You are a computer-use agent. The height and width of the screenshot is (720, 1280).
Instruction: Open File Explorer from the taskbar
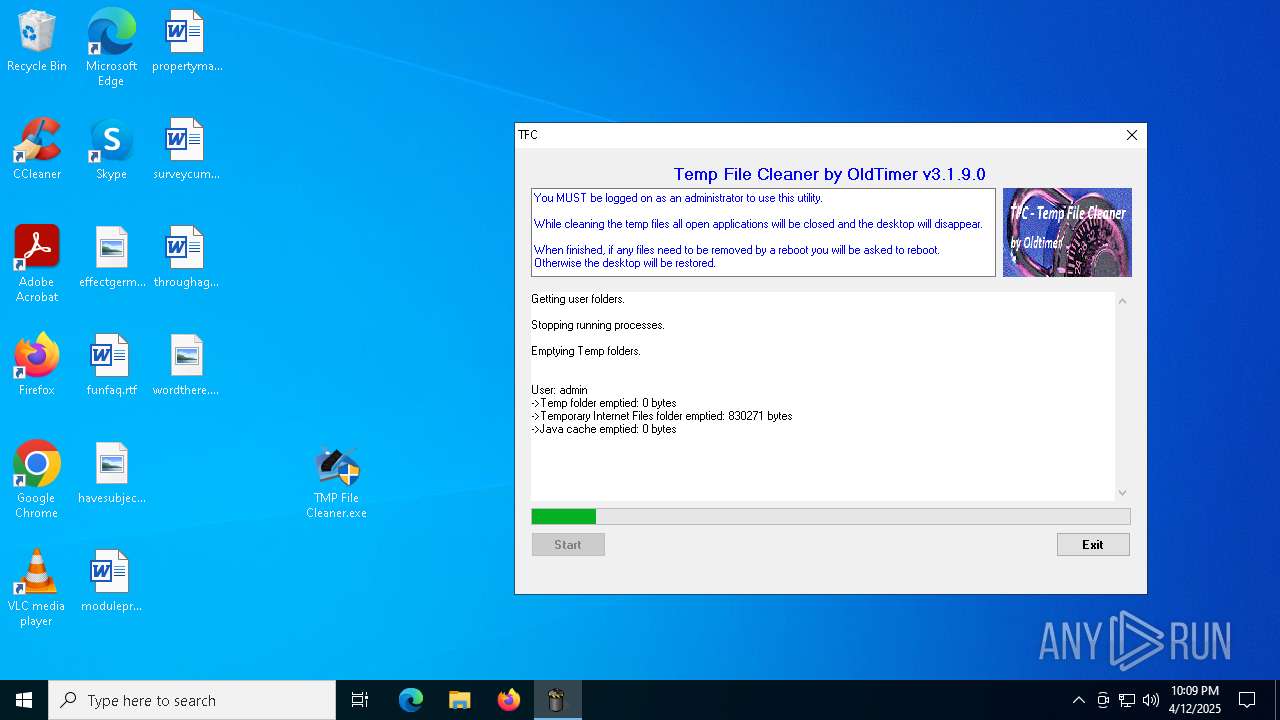tap(459, 700)
